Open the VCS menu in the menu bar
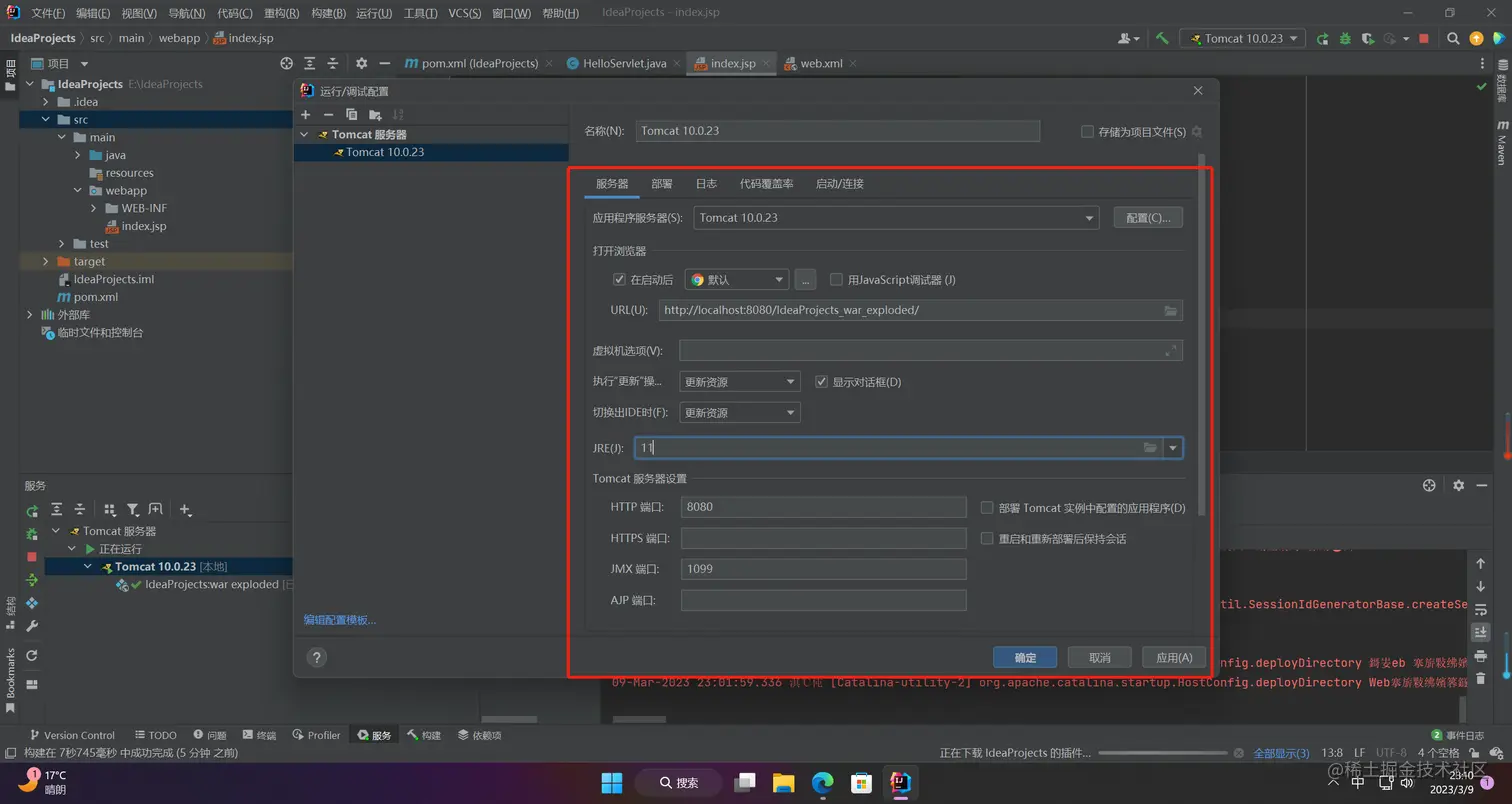The image size is (1512, 804). pyautogui.click(x=464, y=13)
